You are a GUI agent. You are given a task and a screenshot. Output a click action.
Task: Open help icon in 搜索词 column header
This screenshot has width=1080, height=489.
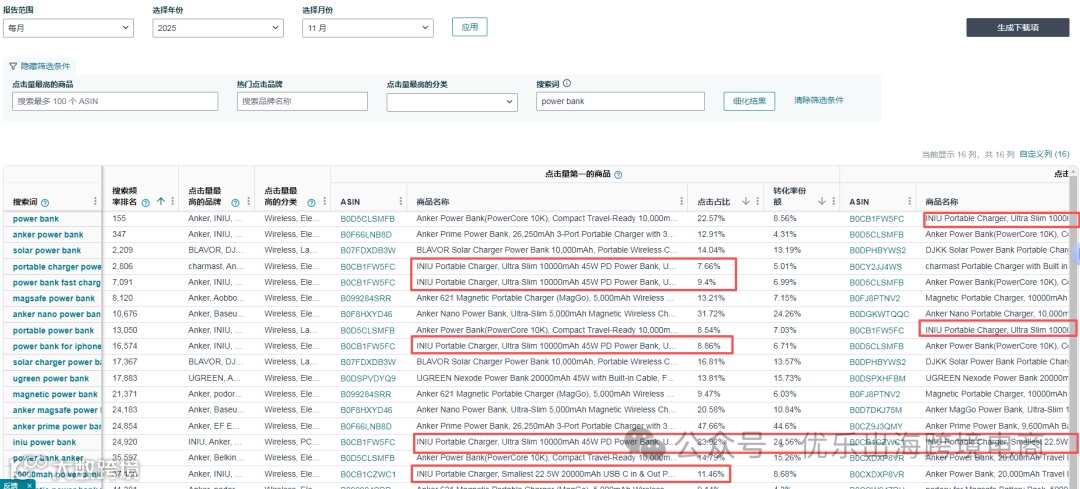[45, 202]
